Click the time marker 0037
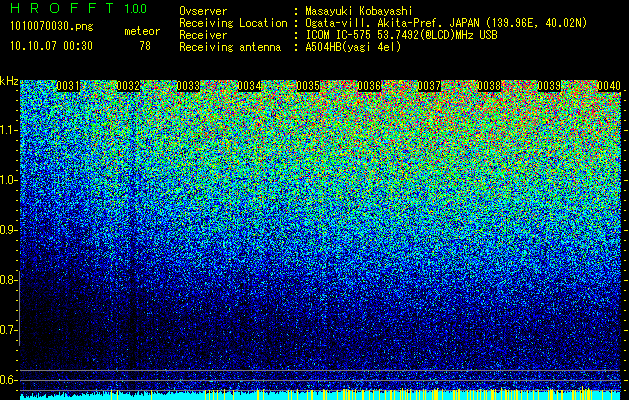This screenshot has height=400, width=629. (429, 86)
